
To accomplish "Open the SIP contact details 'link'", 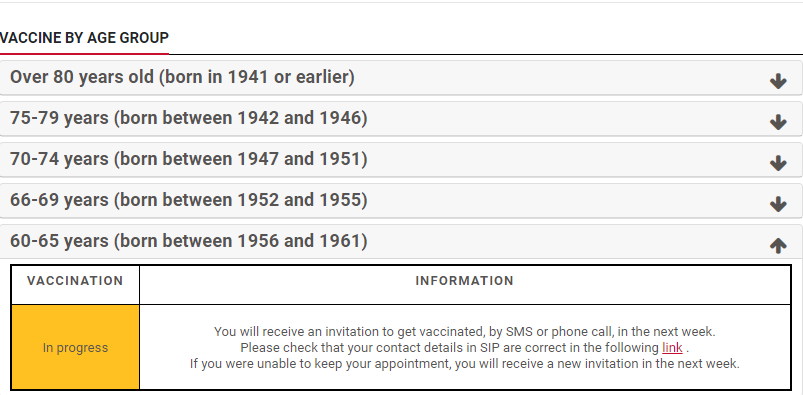I will click(x=672, y=348).
